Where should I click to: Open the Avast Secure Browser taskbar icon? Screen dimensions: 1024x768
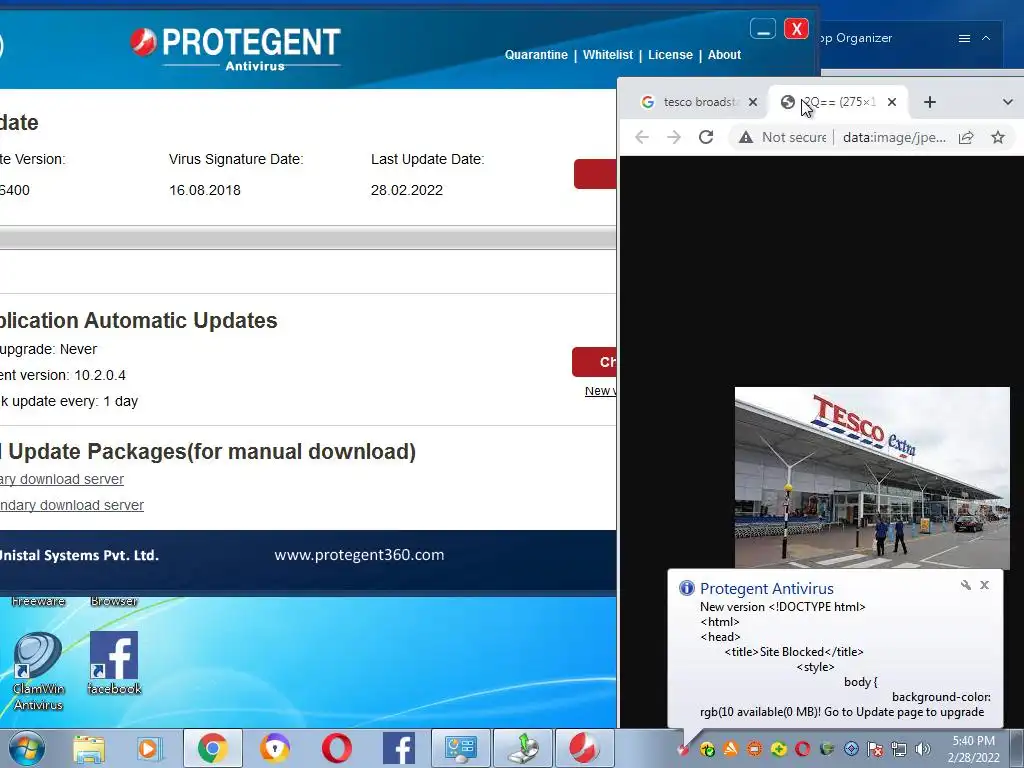click(274, 748)
